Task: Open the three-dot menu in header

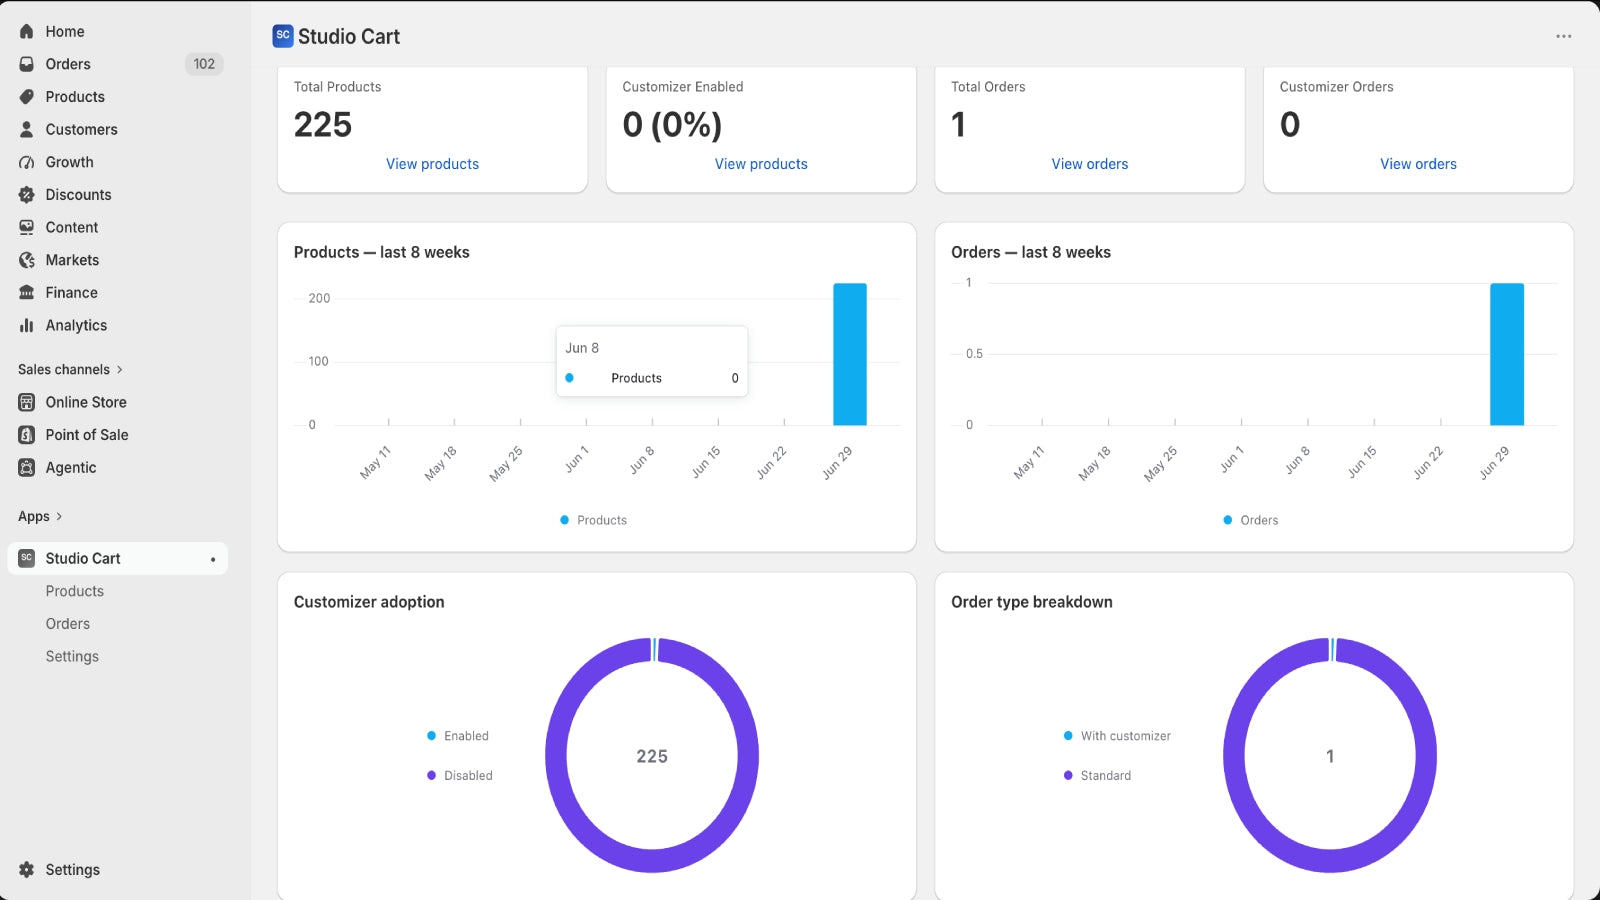Action: pyautogui.click(x=1564, y=36)
